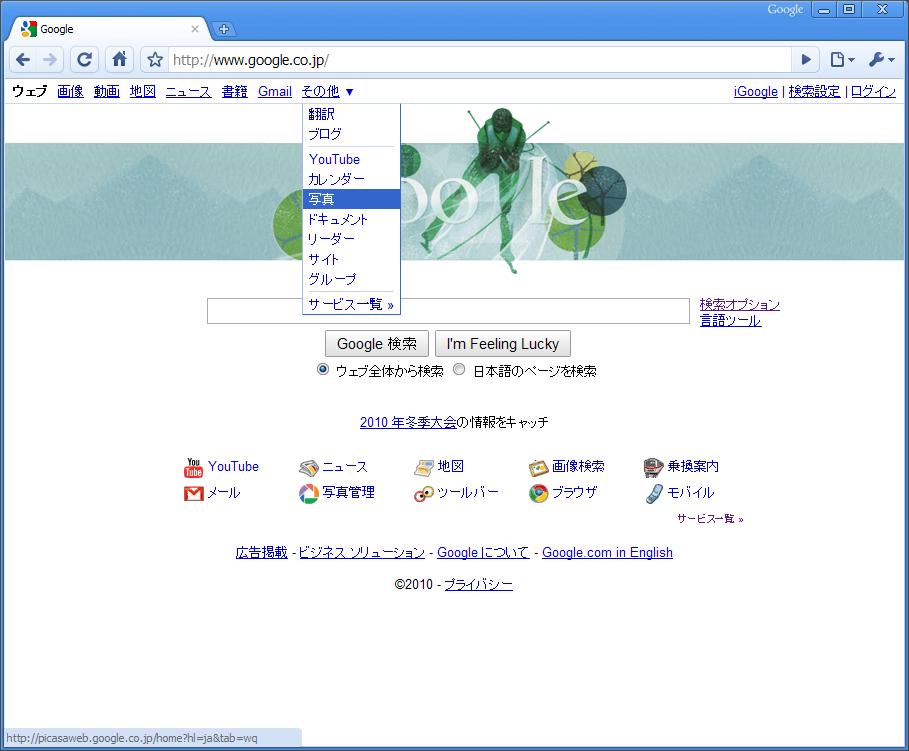This screenshot has height=751, width=909.
Task: Click the browser Forward arrow
Action: tap(50, 60)
